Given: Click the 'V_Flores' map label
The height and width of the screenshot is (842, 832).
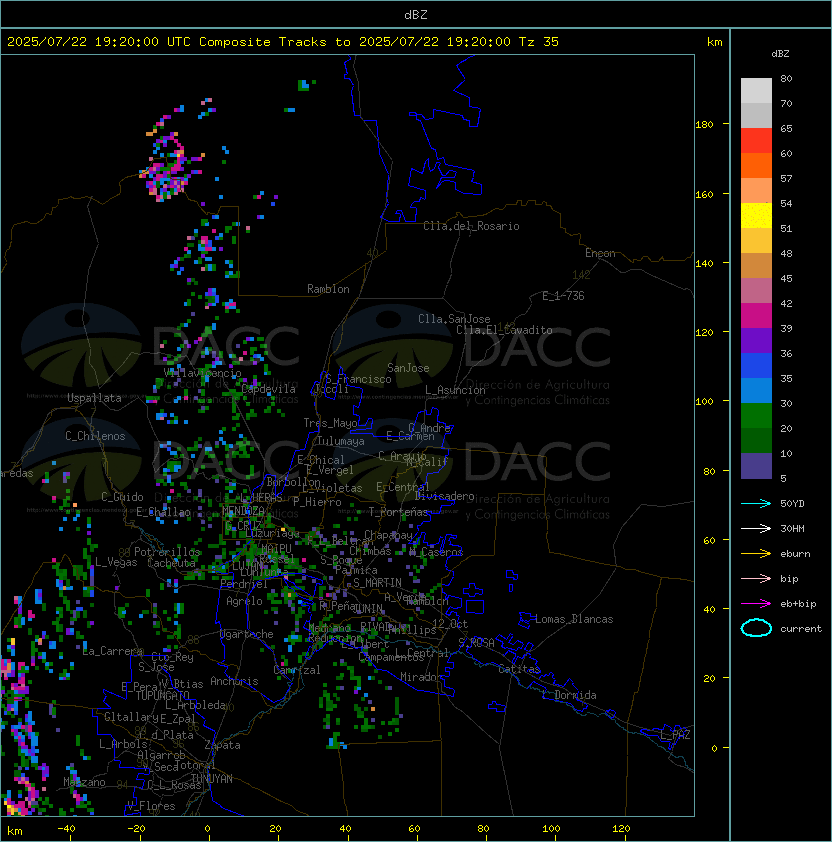Looking at the screenshot, I should coord(151,806).
